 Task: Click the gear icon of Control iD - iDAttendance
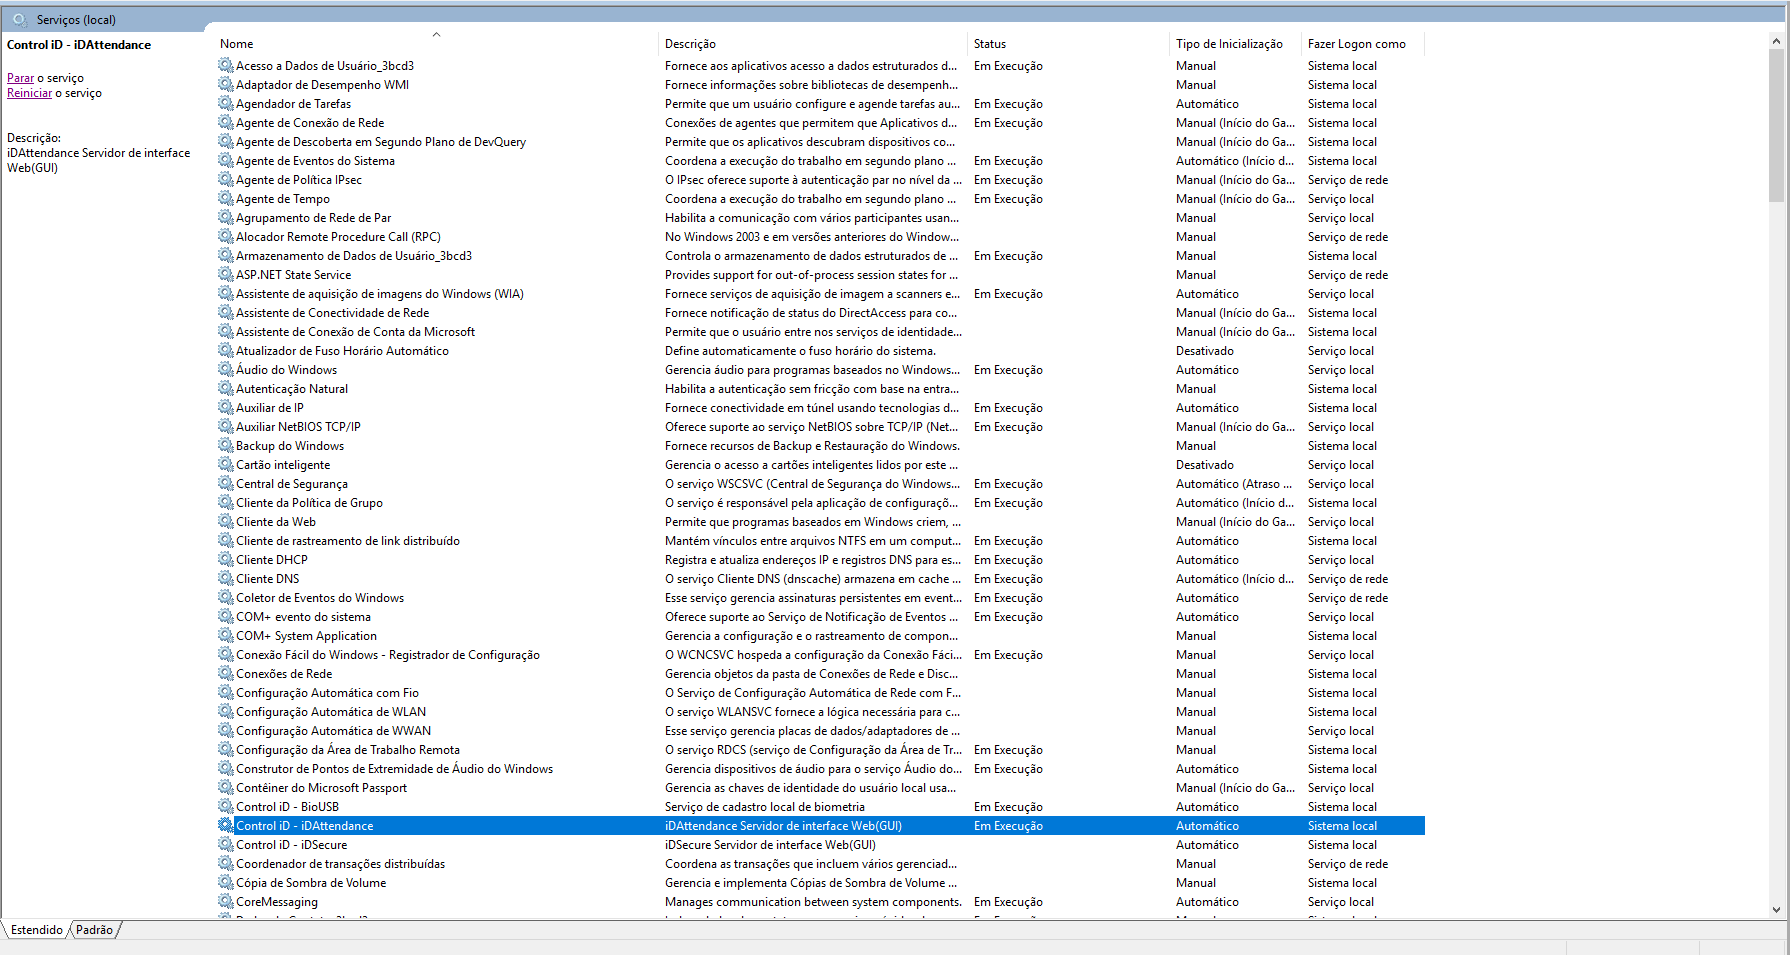pos(226,825)
